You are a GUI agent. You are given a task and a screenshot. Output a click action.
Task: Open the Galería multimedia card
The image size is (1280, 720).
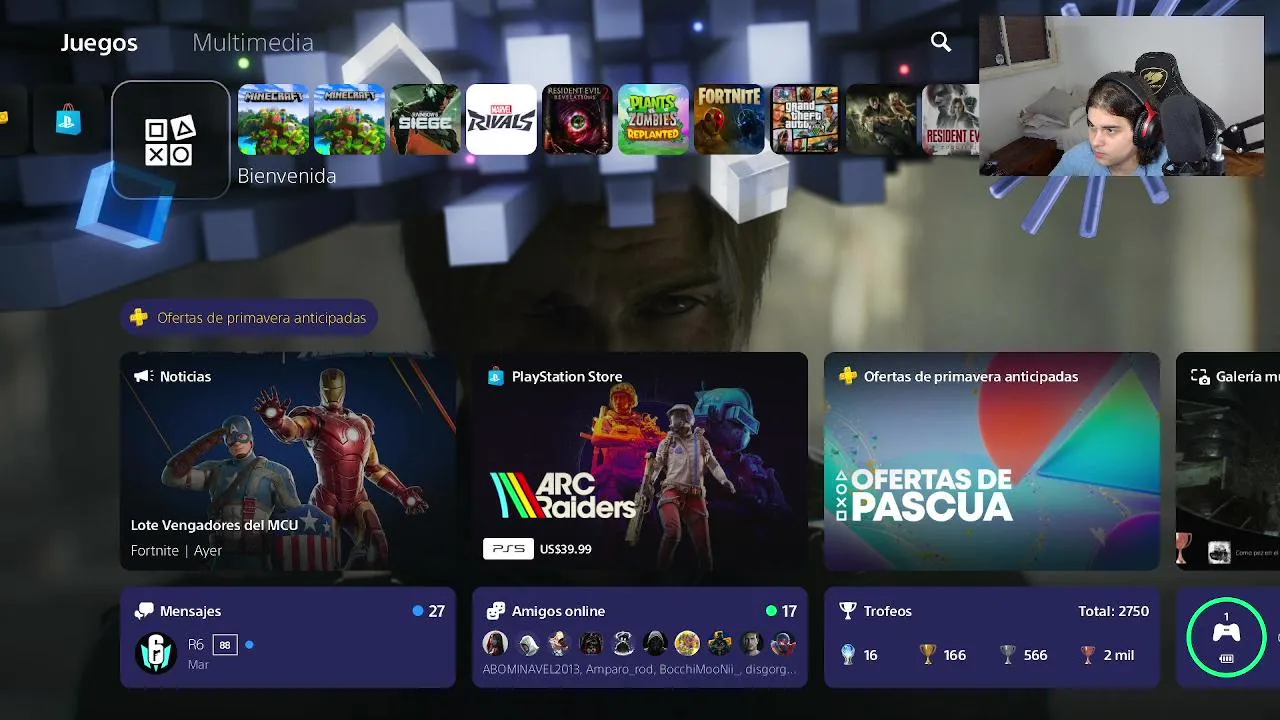[1228, 461]
